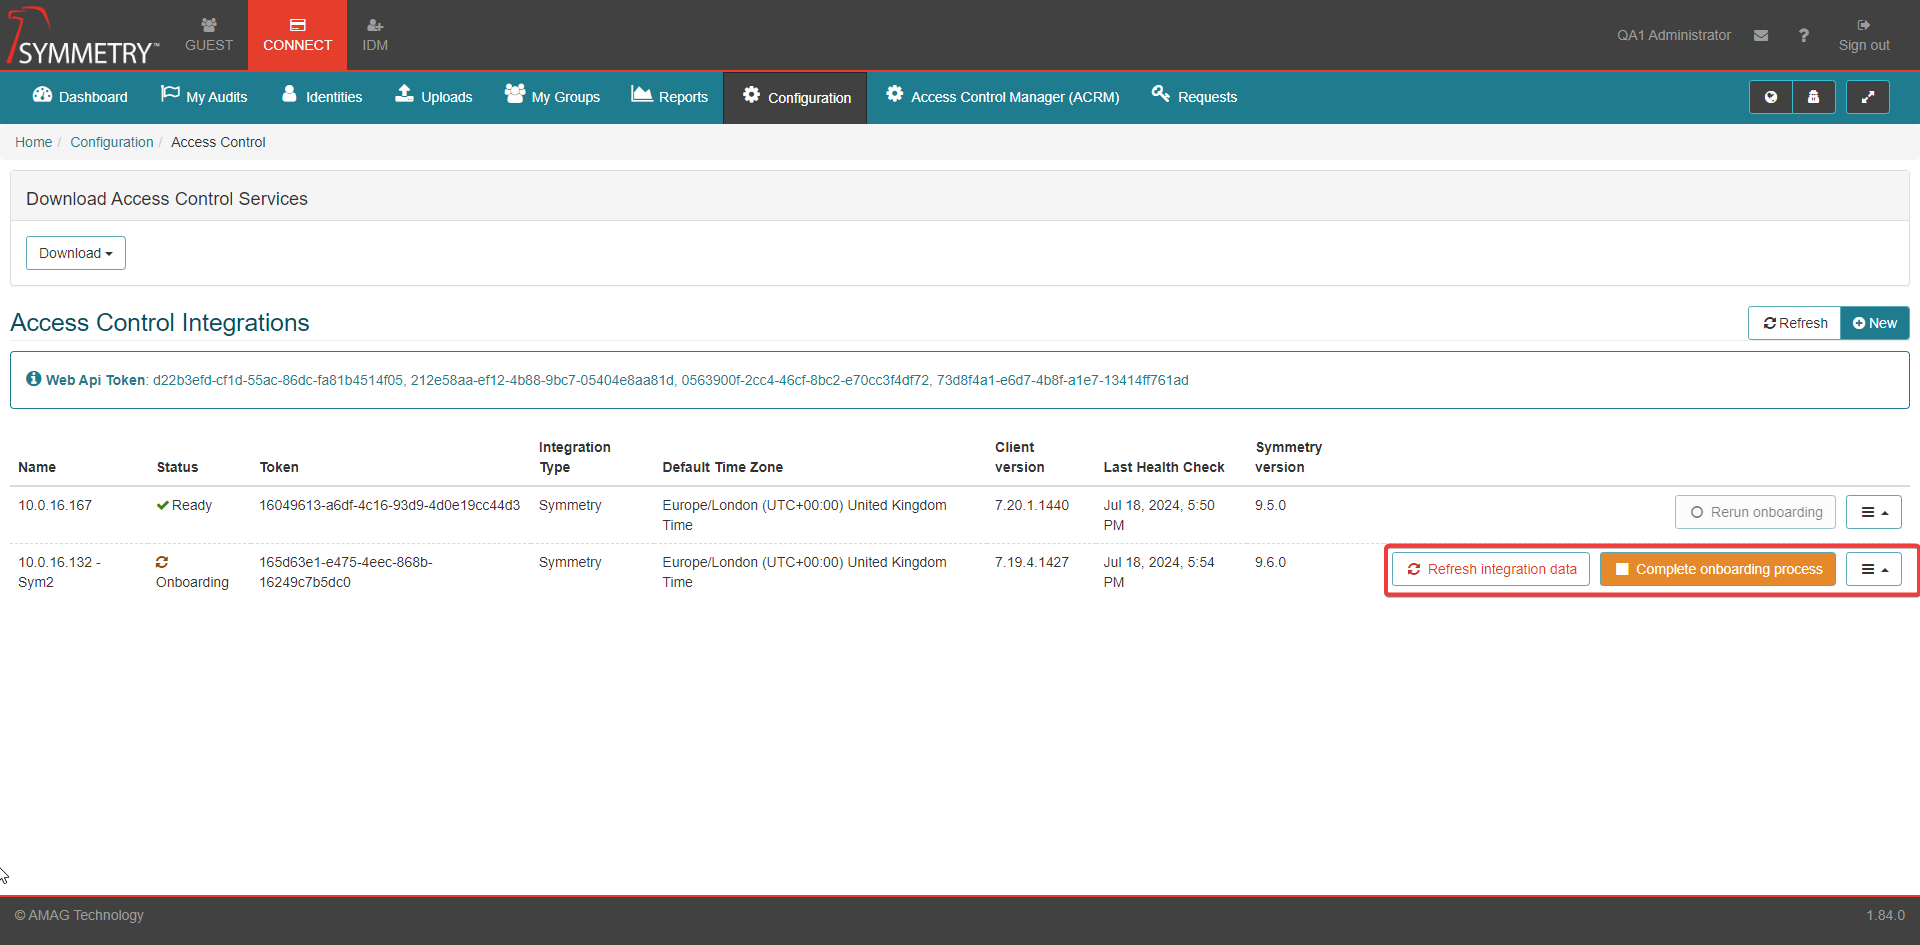This screenshot has height=945, width=1920.
Task: Refresh the integrations list
Action: (x=1795, y=323)
